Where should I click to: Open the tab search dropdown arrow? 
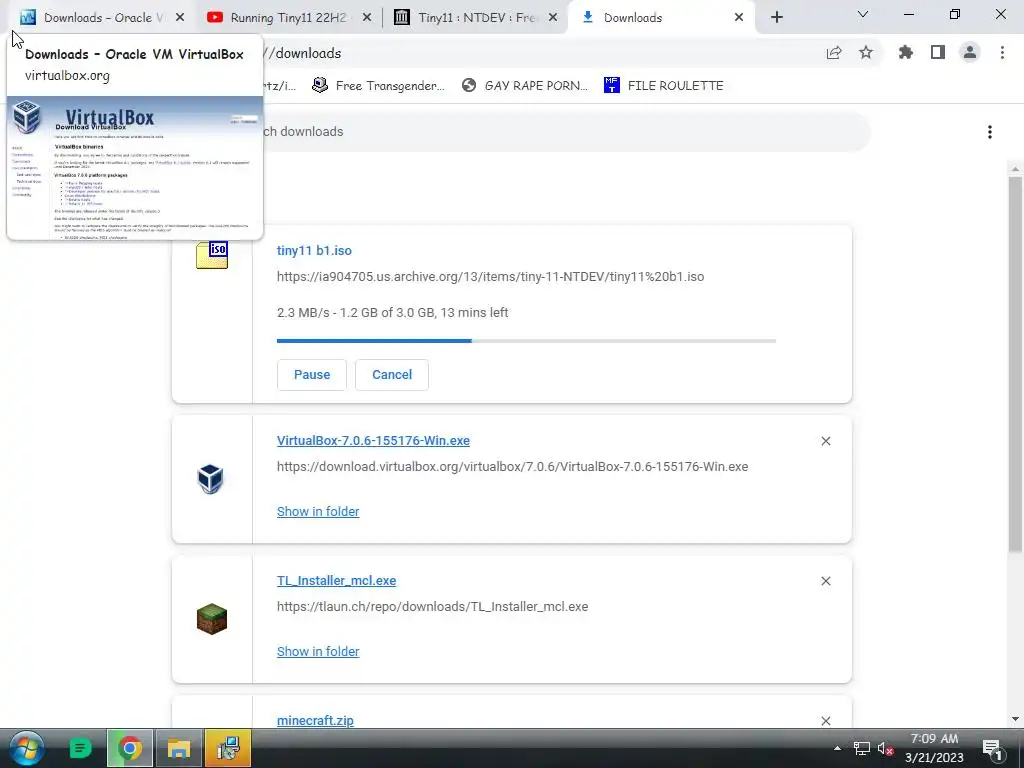click(x=863, y=14)
